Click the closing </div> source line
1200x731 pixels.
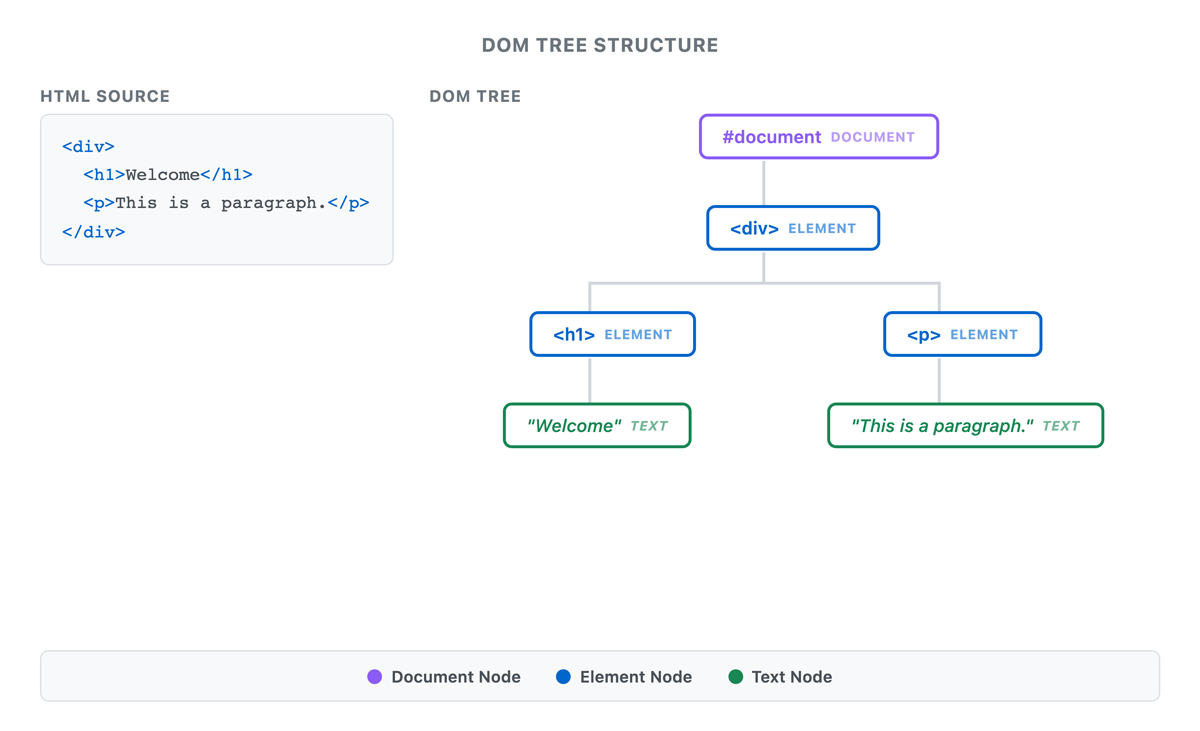coord(93,232)
